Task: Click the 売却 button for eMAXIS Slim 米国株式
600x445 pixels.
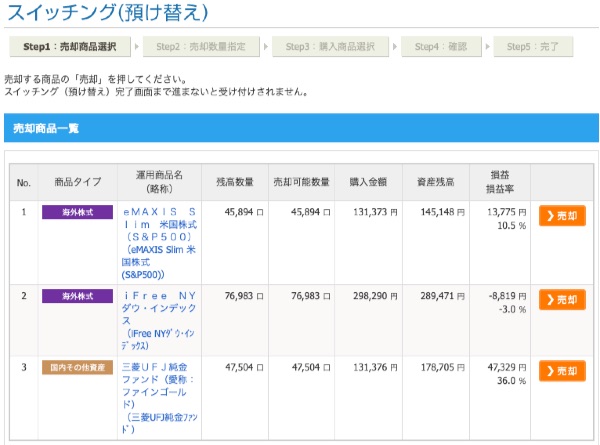Action: click(562, 216)
